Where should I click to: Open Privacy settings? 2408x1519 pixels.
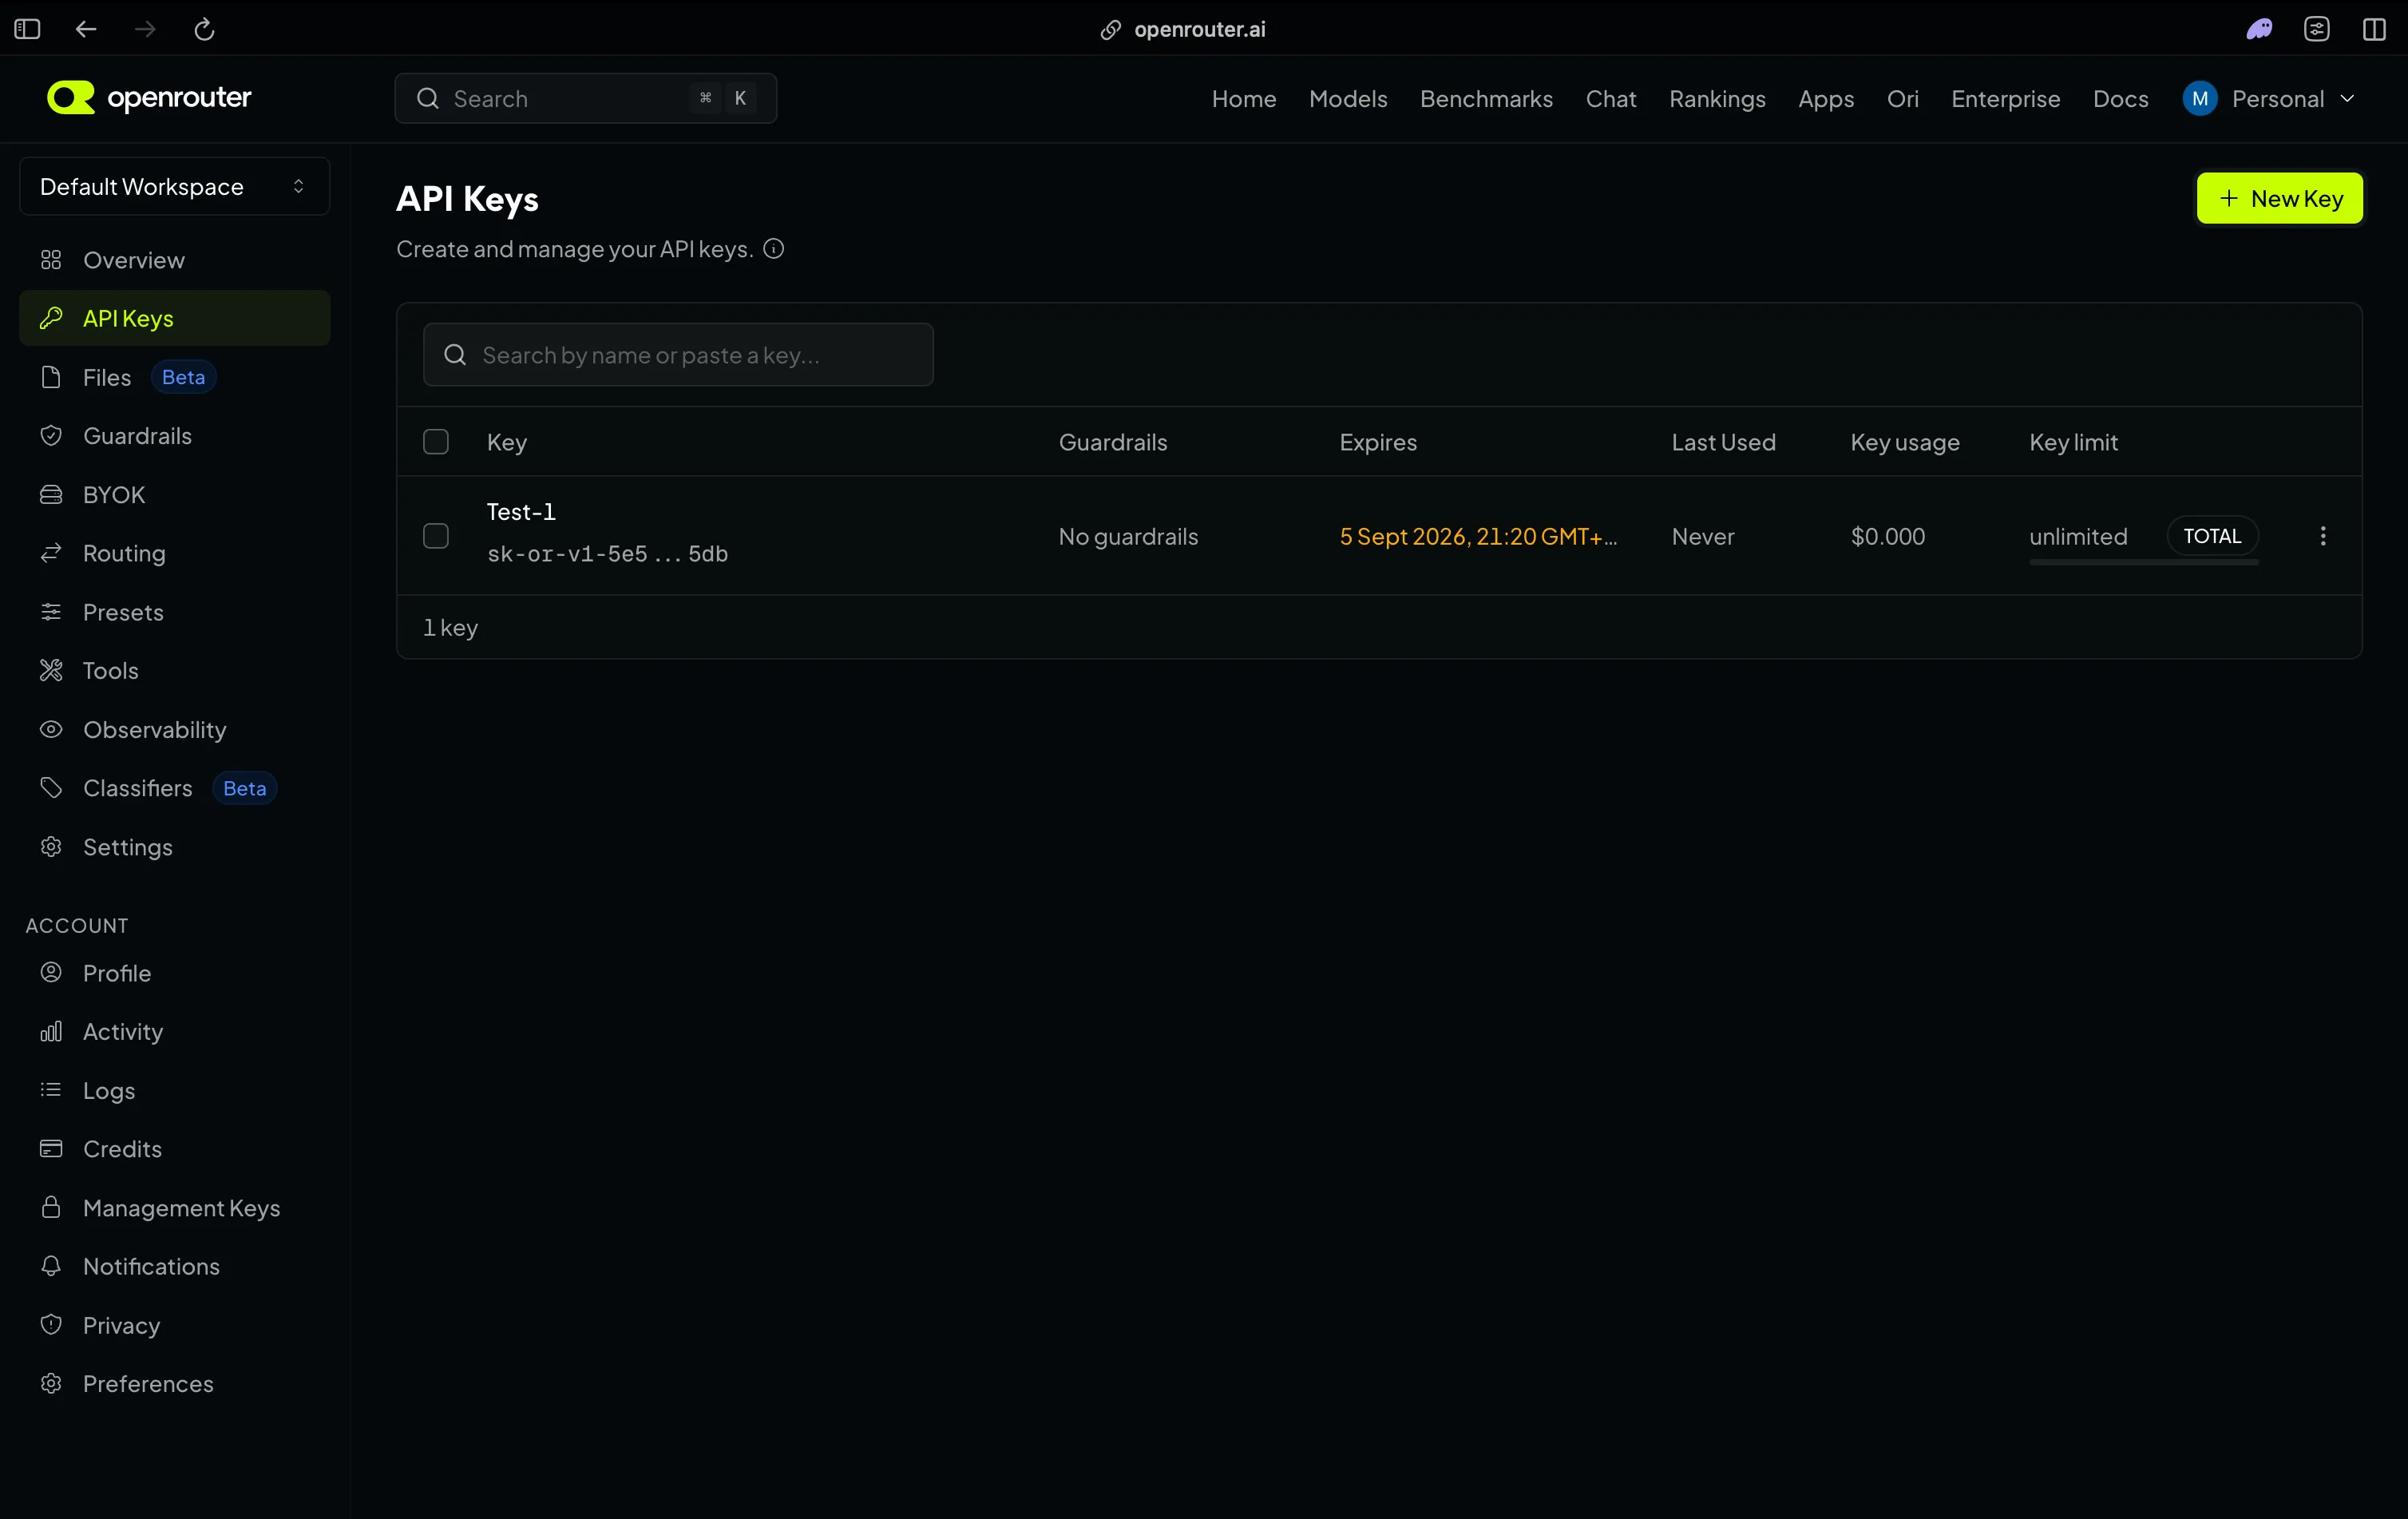click(174, 1325)
